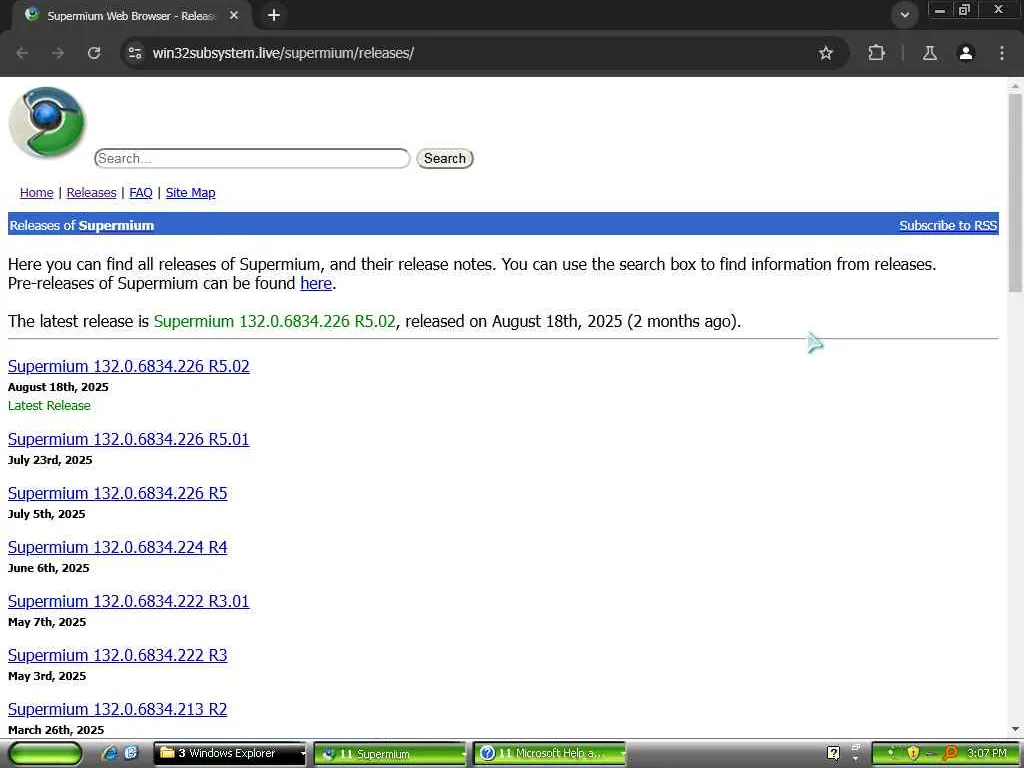Click green 'Supermium 132.0.6834.226 R5.02' in latest release sentence
This screenshot has width=1024, height=768.
(274, 321)
